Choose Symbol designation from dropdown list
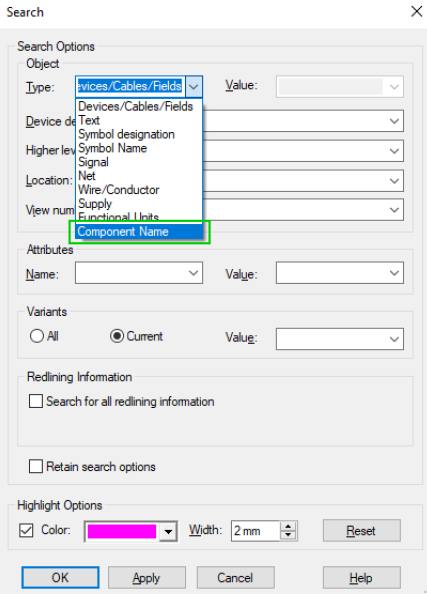427x594 pixels. point(126,134)
